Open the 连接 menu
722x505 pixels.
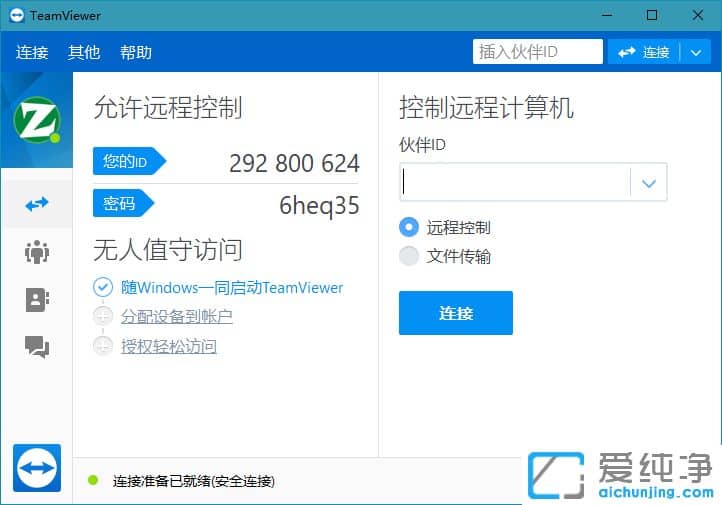[32, 52]
